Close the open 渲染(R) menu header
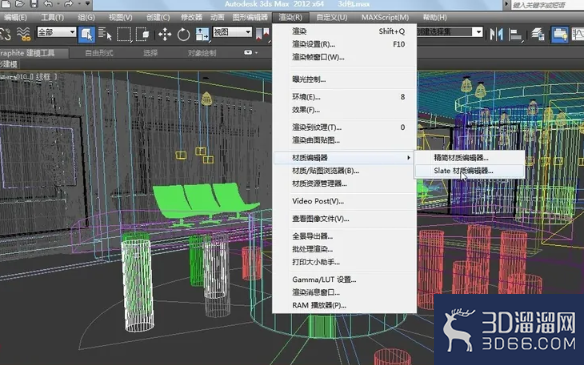 (291, 17)
